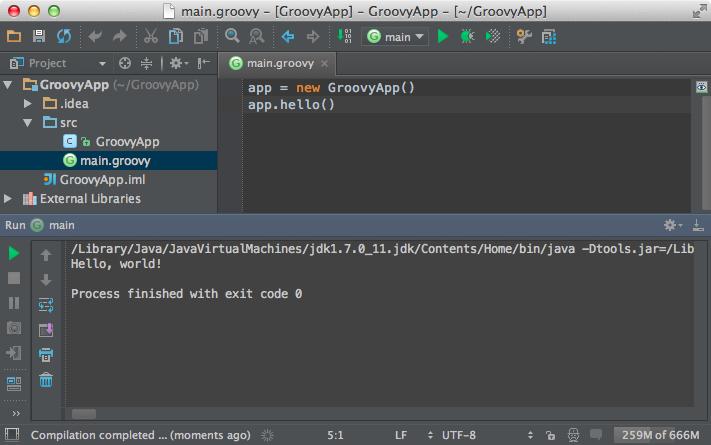Expand the .idea folder
The width and height of the screenshot is (711, 445).
pyautogui.click(x=28, y=103)
